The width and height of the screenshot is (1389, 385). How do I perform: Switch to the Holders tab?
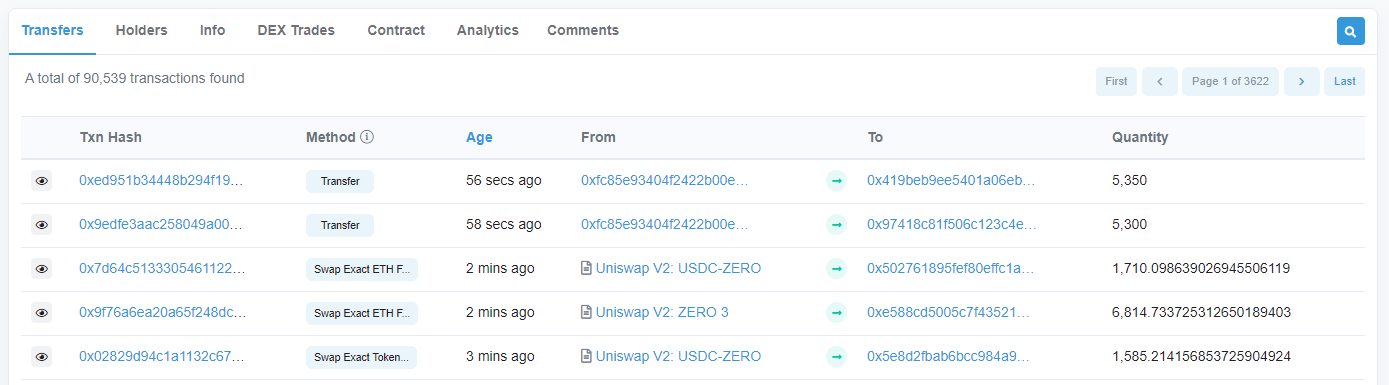pyautogui.click(x=142, y=30)
